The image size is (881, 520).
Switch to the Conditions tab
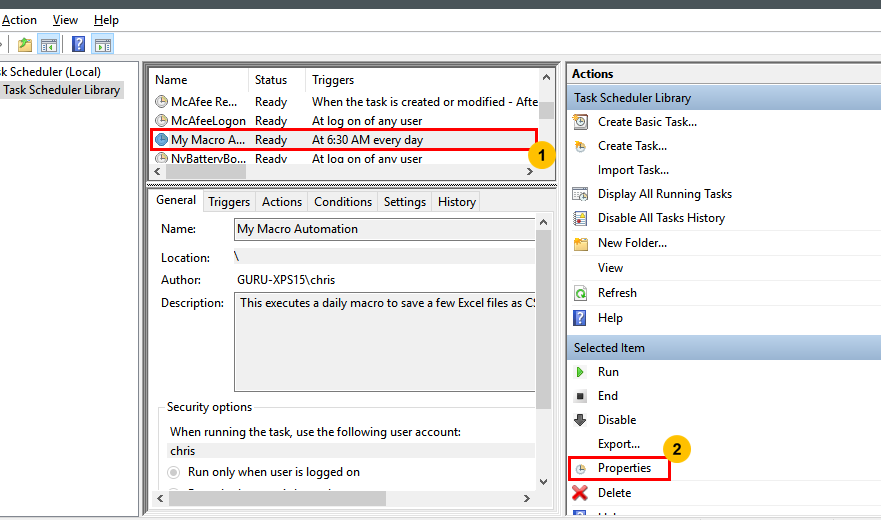(x=343, y=202)
